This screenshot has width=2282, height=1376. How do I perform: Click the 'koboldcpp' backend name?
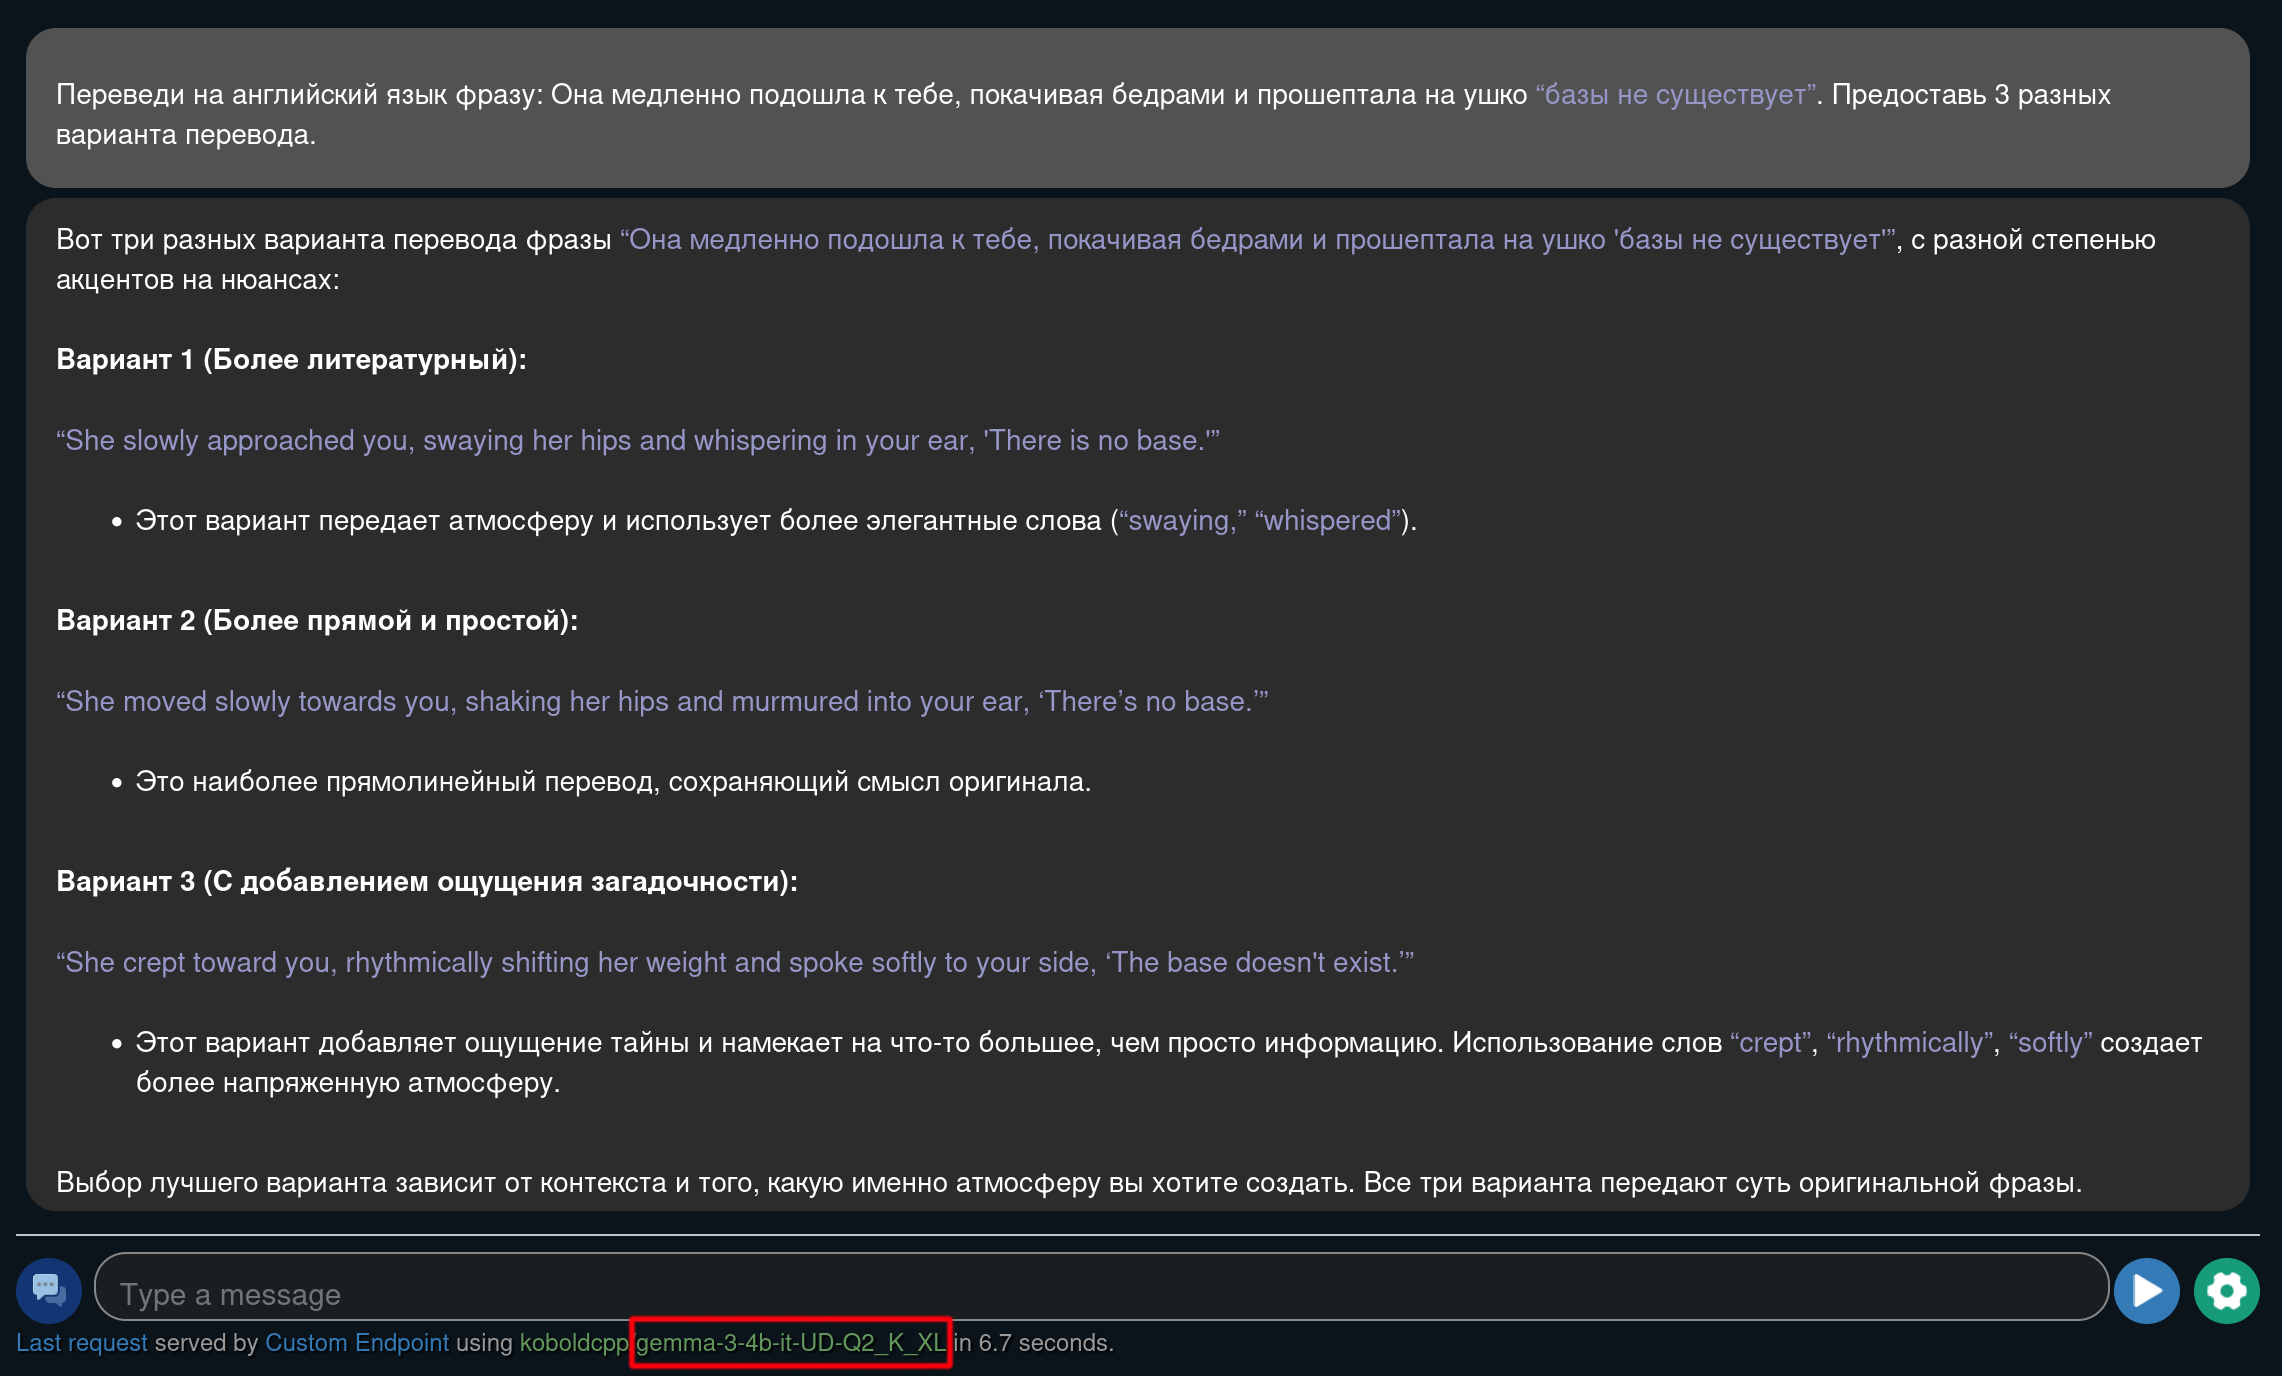pos(573,1343)
